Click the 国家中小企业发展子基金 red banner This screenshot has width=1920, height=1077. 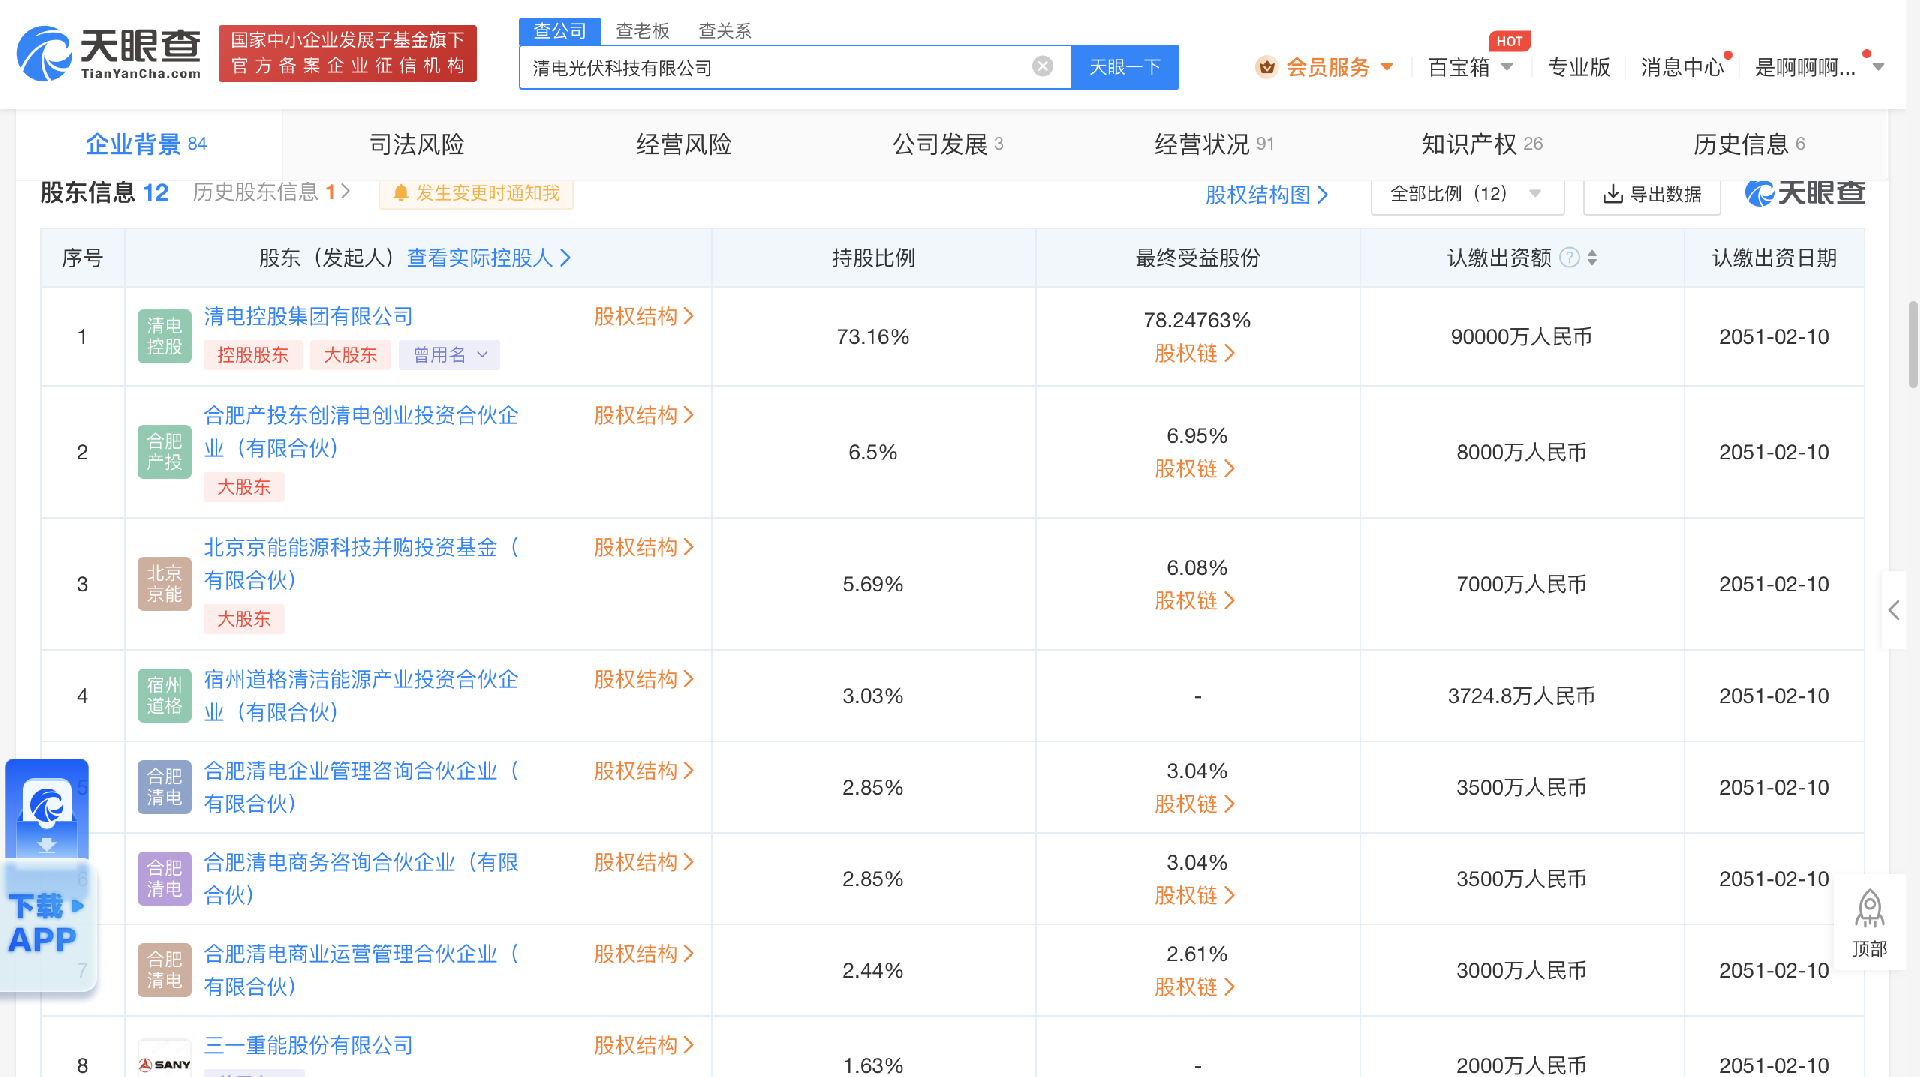point(348,53)
